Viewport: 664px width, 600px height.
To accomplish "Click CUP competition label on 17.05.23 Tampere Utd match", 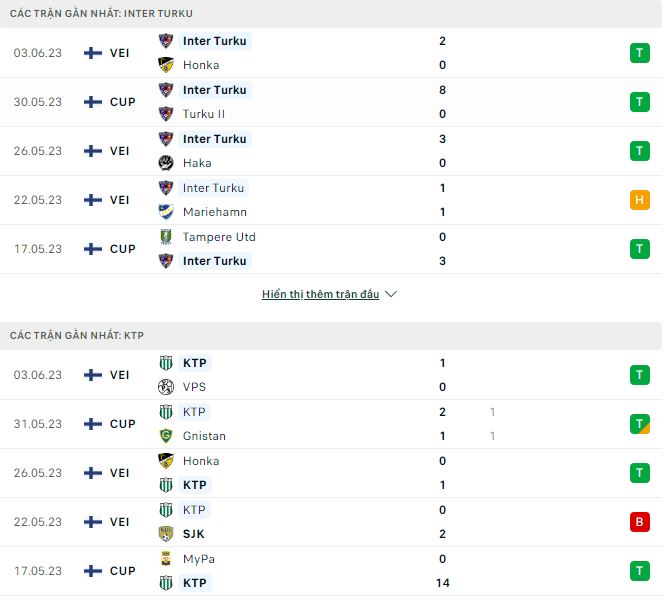I will tap(123, 249).
